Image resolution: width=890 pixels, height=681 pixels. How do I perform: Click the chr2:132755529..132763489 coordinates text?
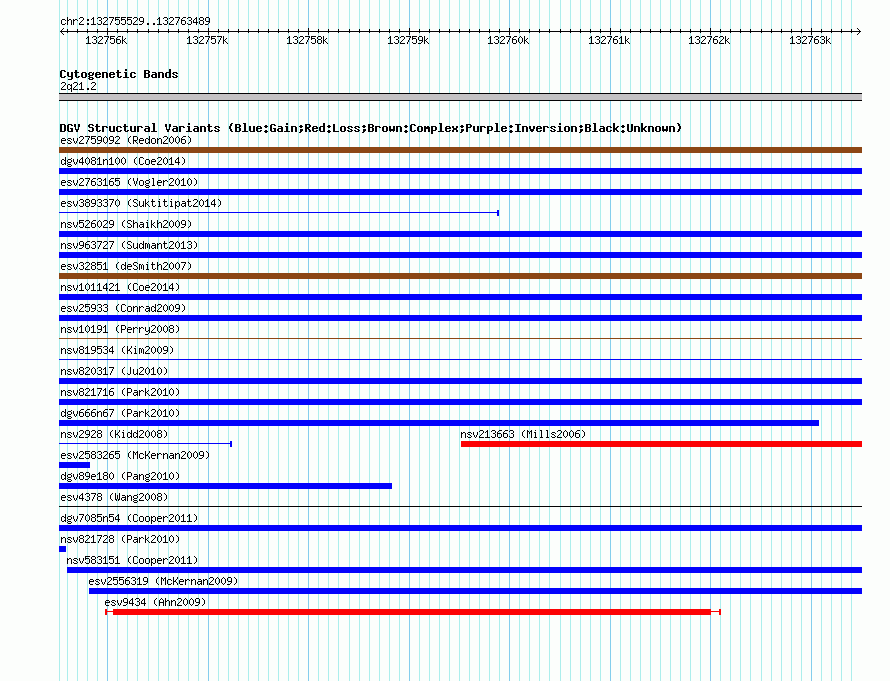[x=135, y=21]
